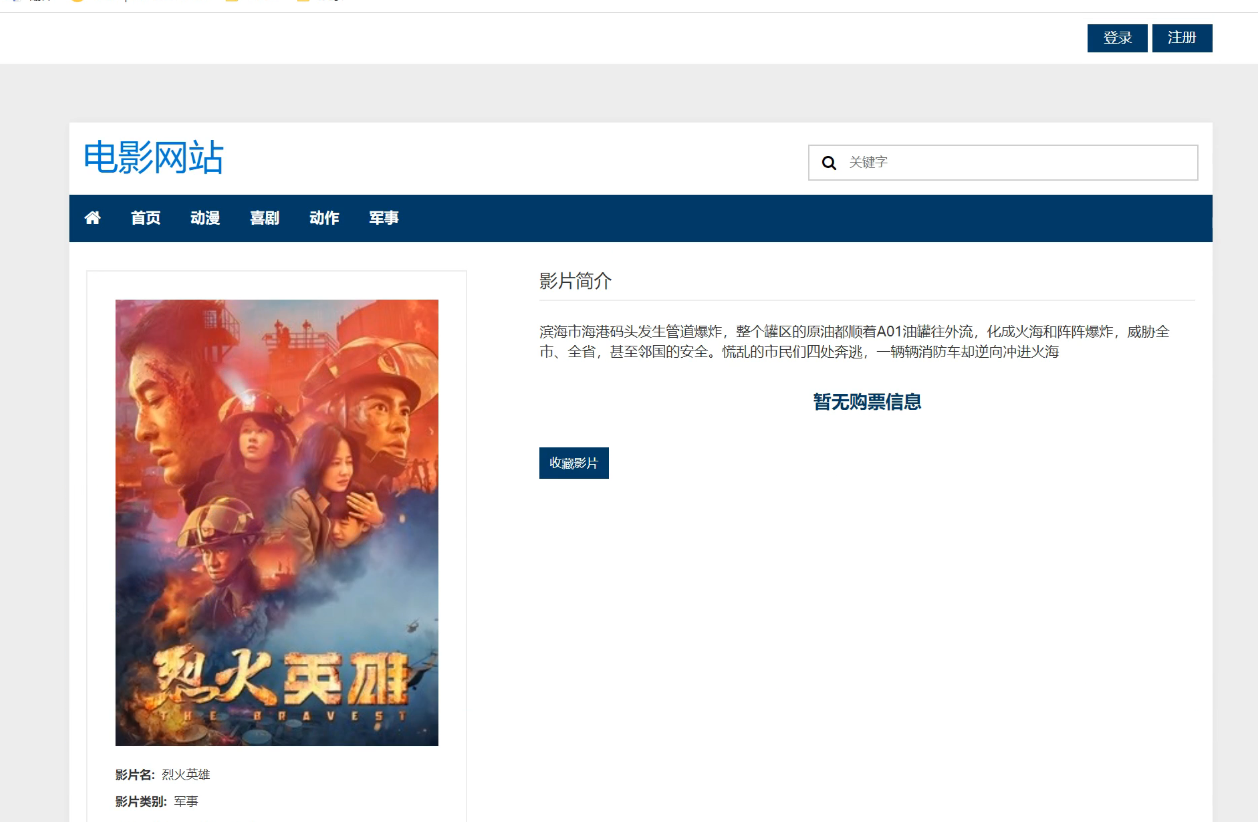Click the movie name value 烈火英雄

click(186, 775)
